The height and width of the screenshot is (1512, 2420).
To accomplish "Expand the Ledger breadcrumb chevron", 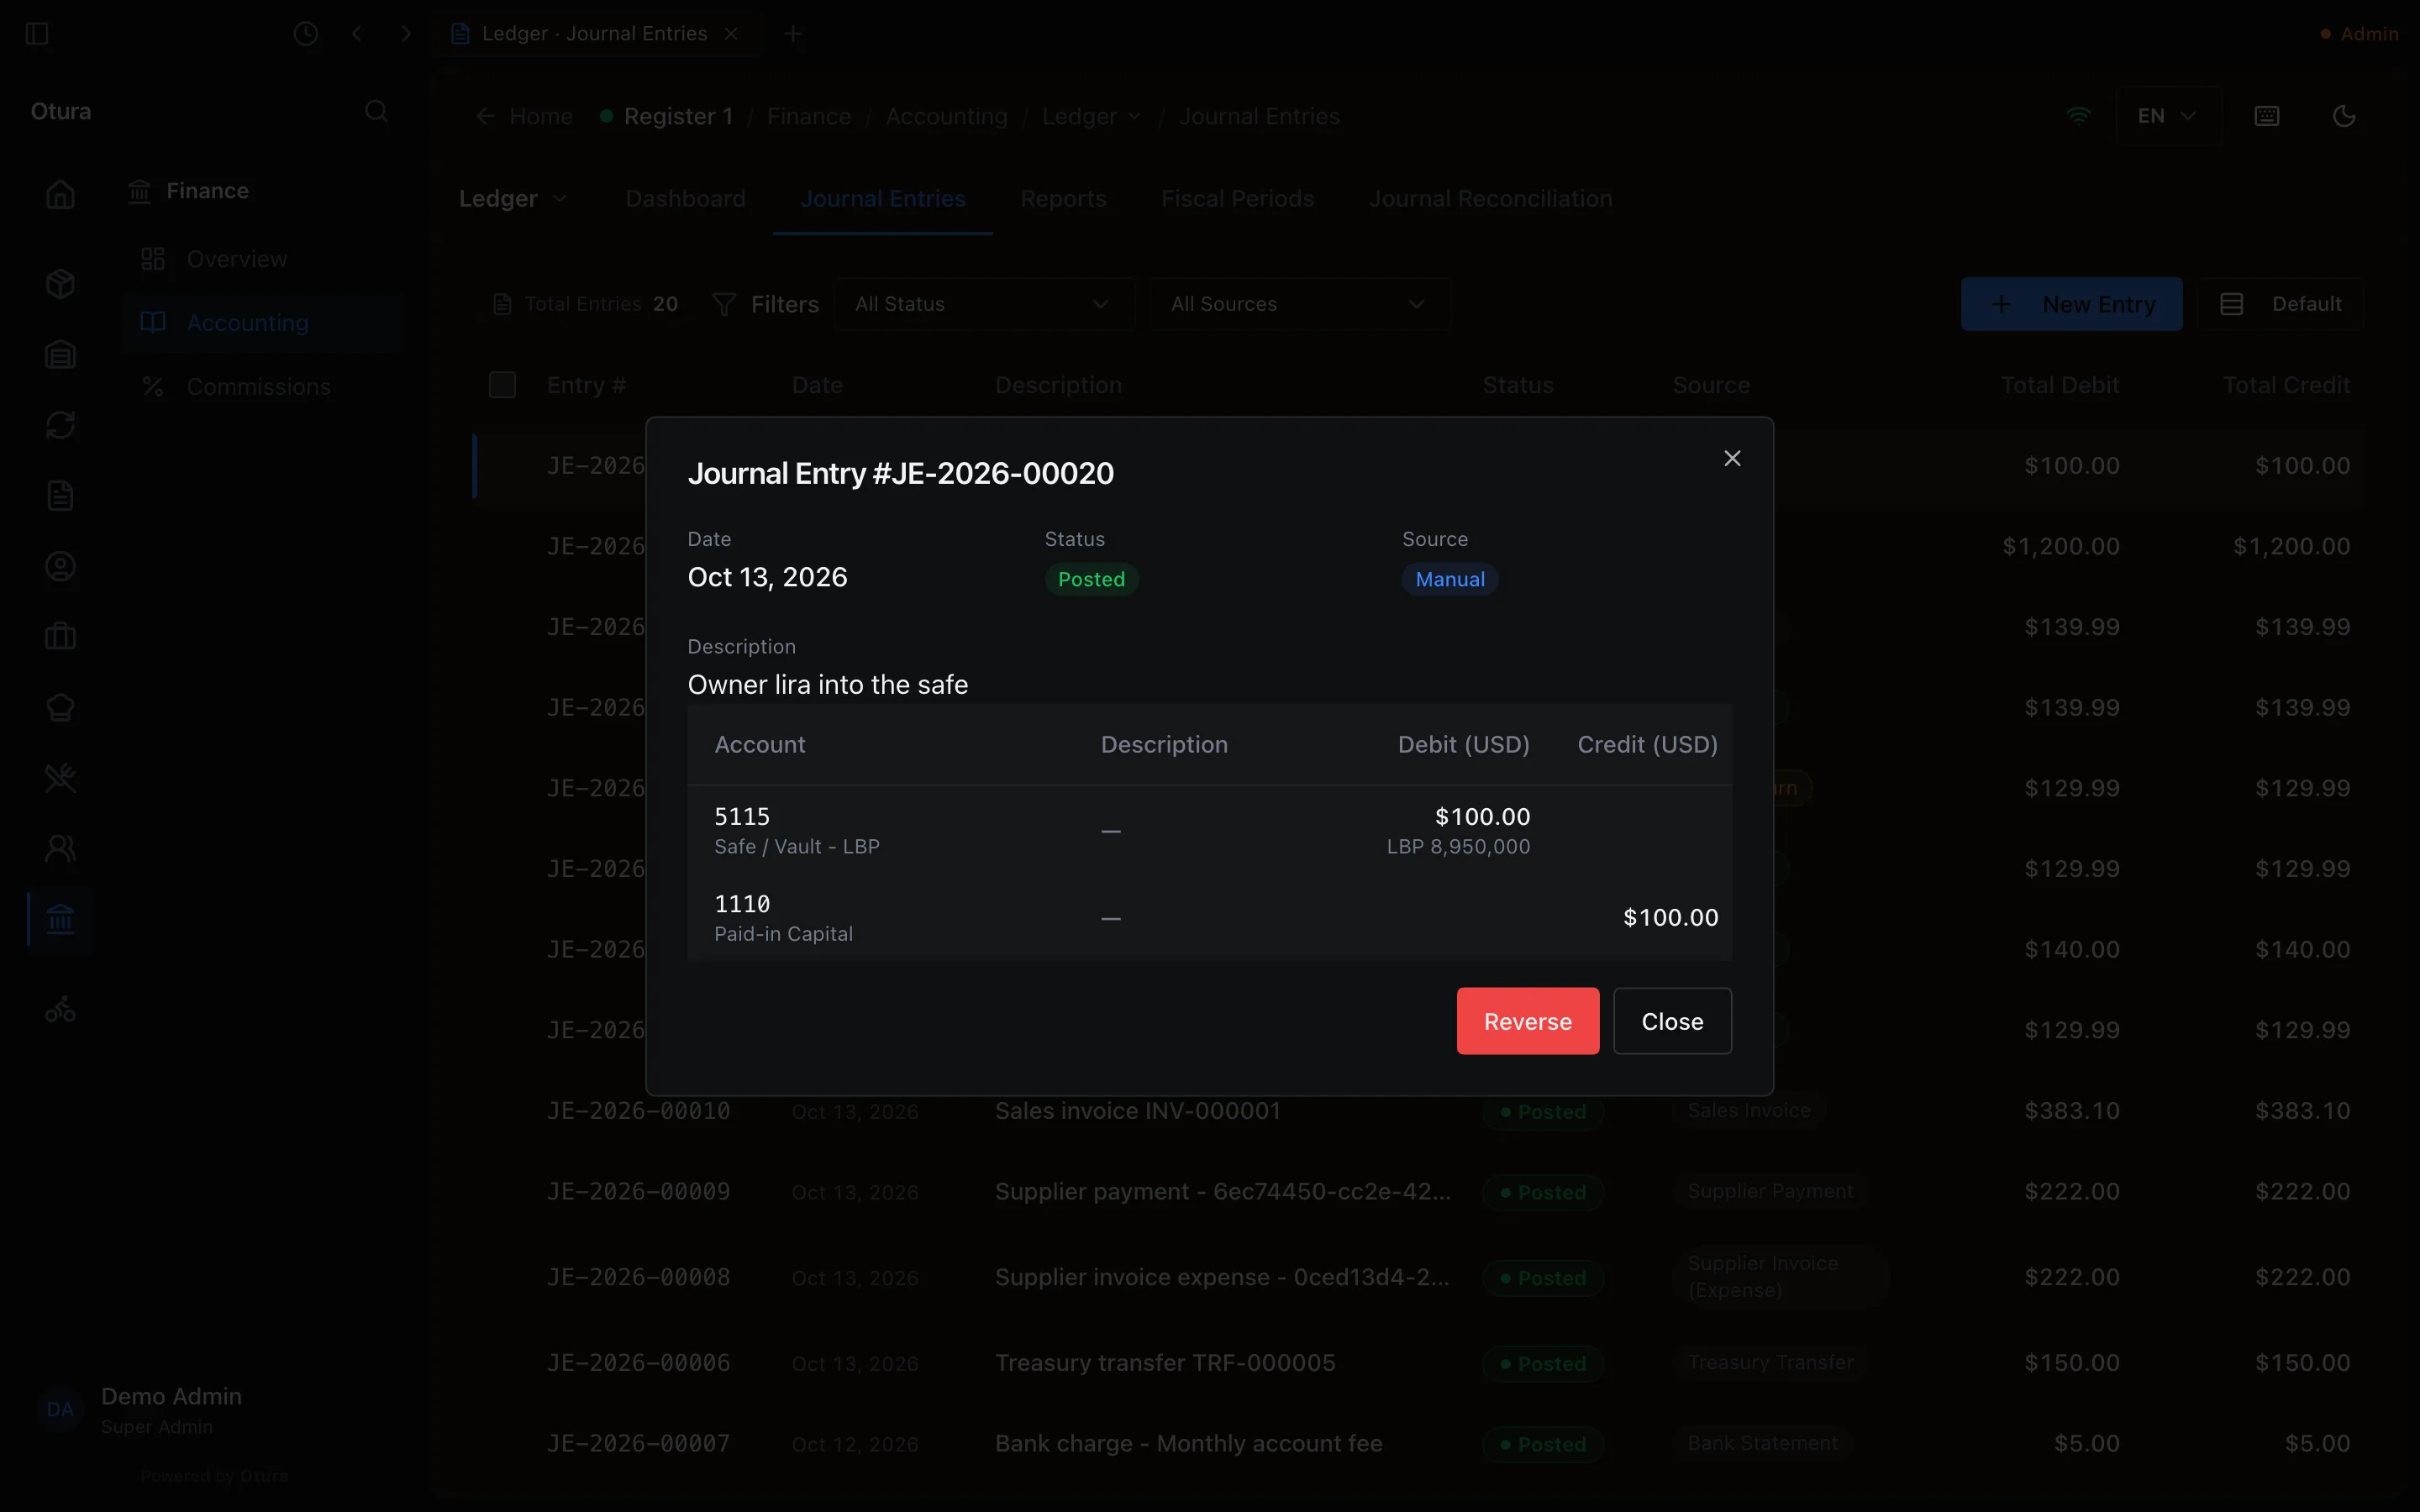I will click(1135, 116).
